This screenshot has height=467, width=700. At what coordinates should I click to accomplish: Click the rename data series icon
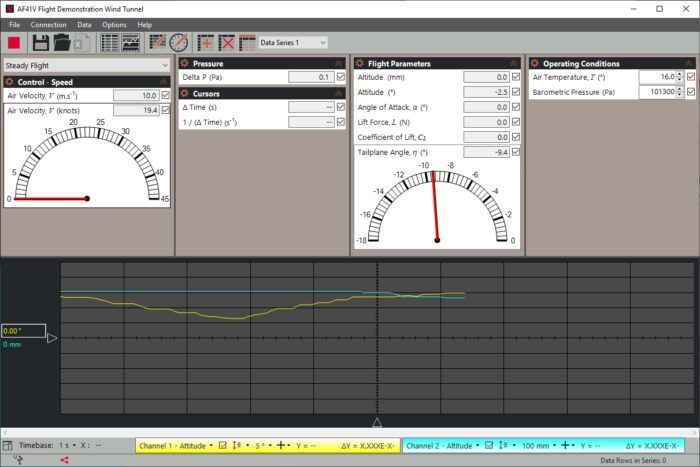tap(247, 43)
